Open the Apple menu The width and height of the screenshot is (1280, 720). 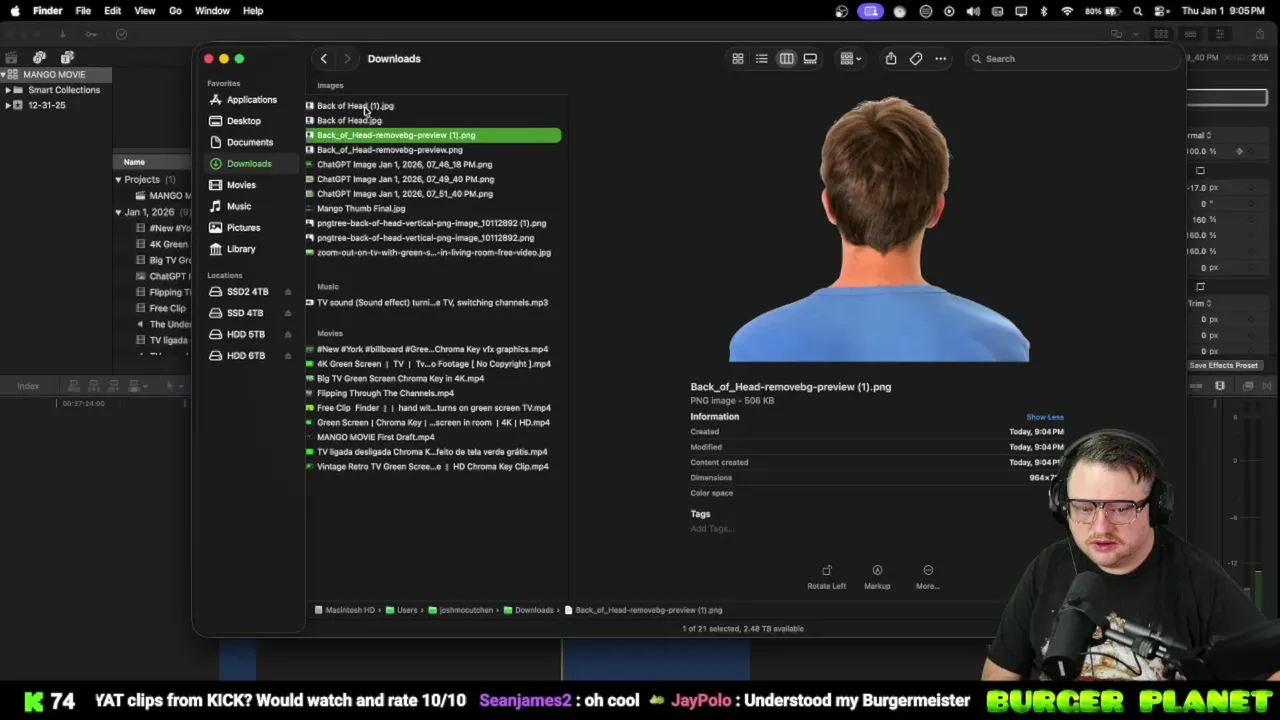coord(15,11)
